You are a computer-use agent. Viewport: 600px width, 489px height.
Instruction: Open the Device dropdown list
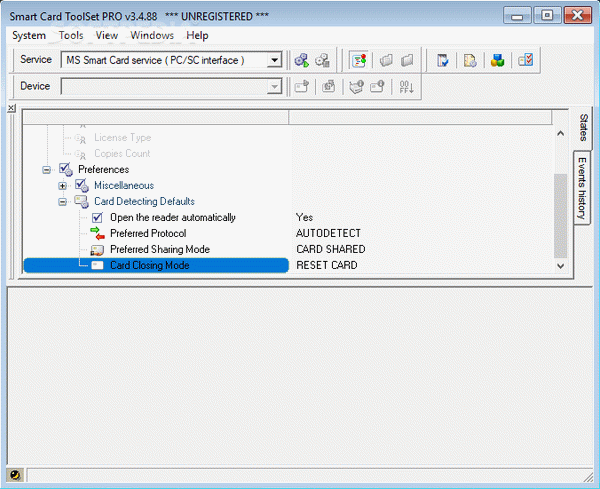point(274,86)
